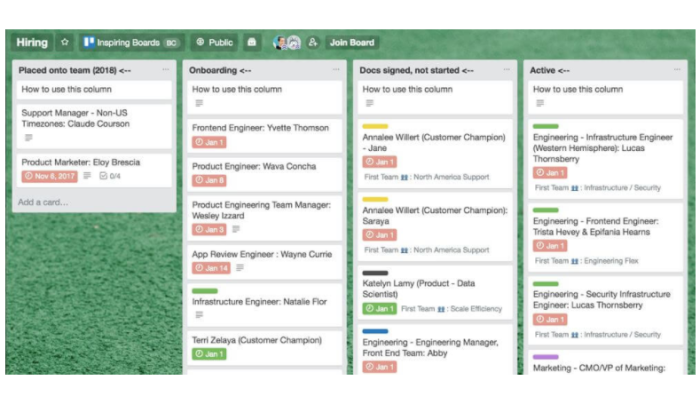Open Product Engineer: Wava Concha card

coord(265,174)
